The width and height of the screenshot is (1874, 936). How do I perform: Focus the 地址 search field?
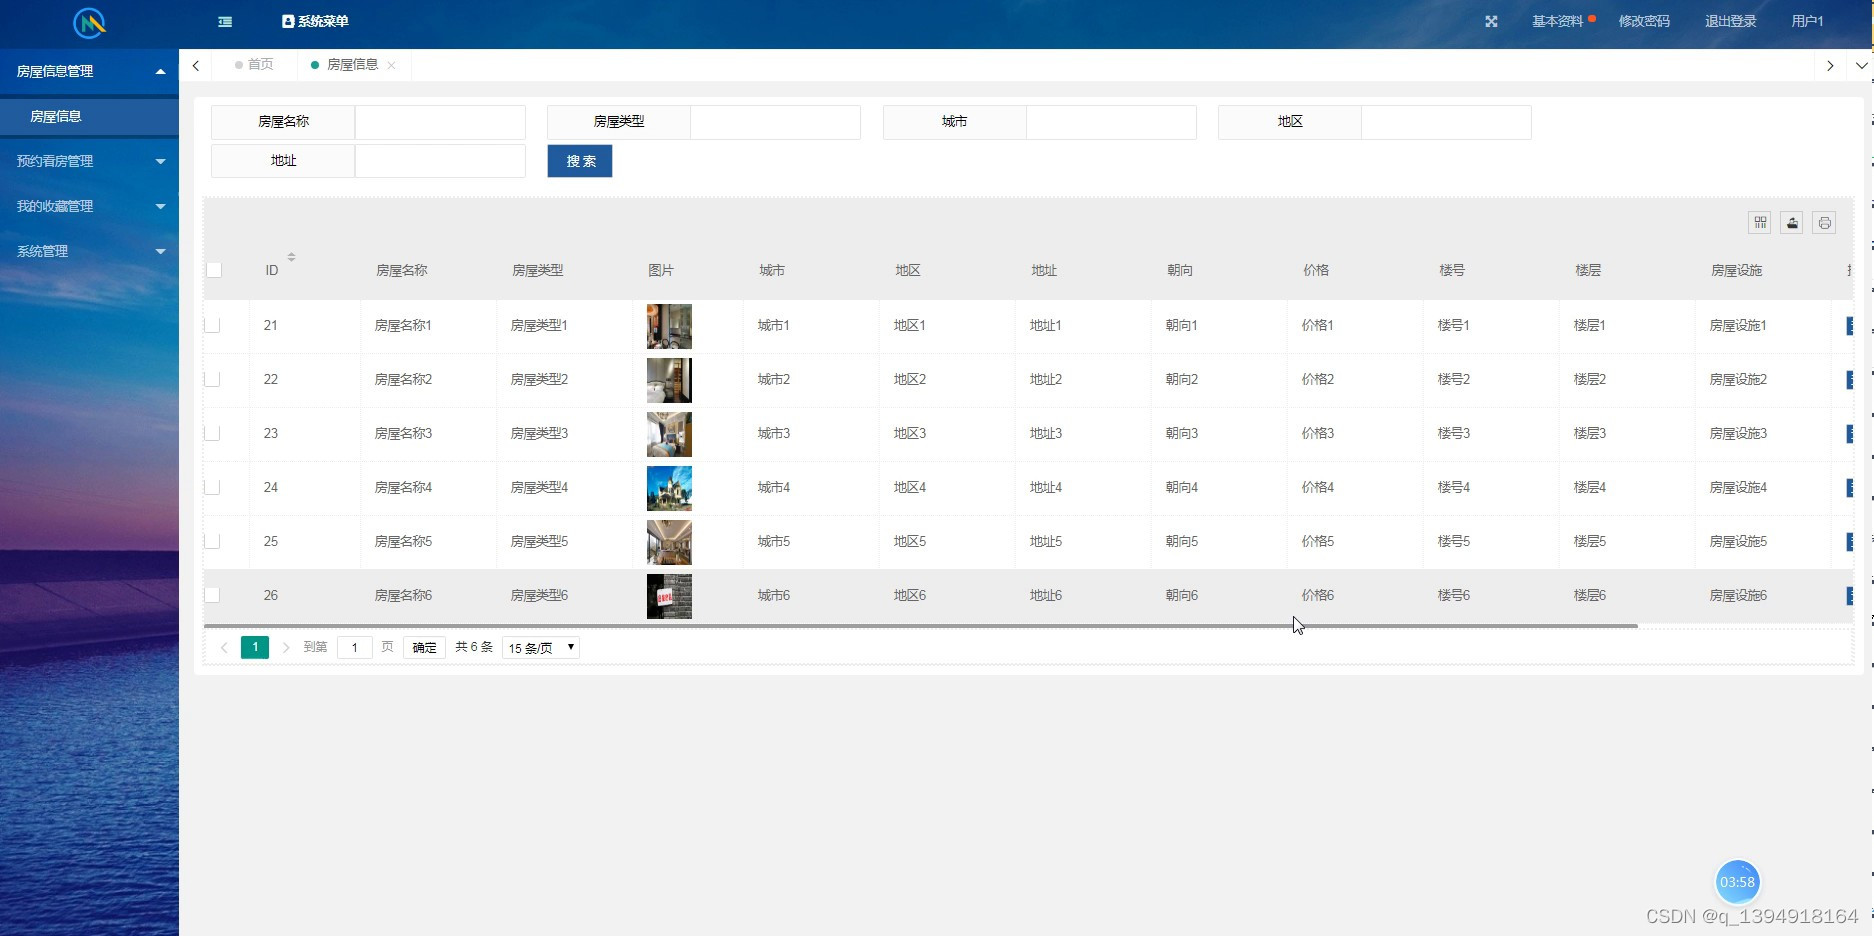(440, 161)
